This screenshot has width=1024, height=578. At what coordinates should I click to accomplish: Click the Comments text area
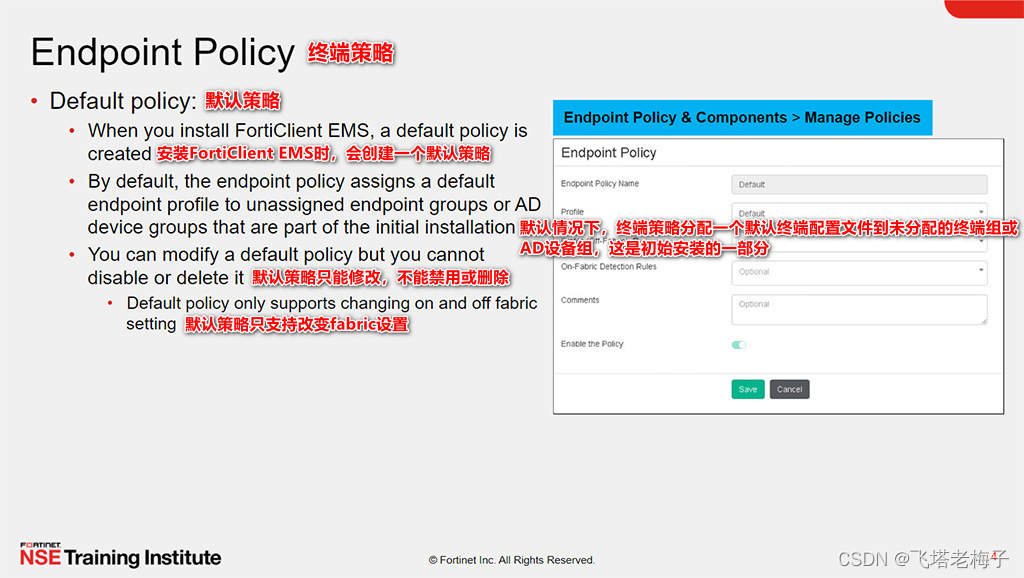click(859, 310)
